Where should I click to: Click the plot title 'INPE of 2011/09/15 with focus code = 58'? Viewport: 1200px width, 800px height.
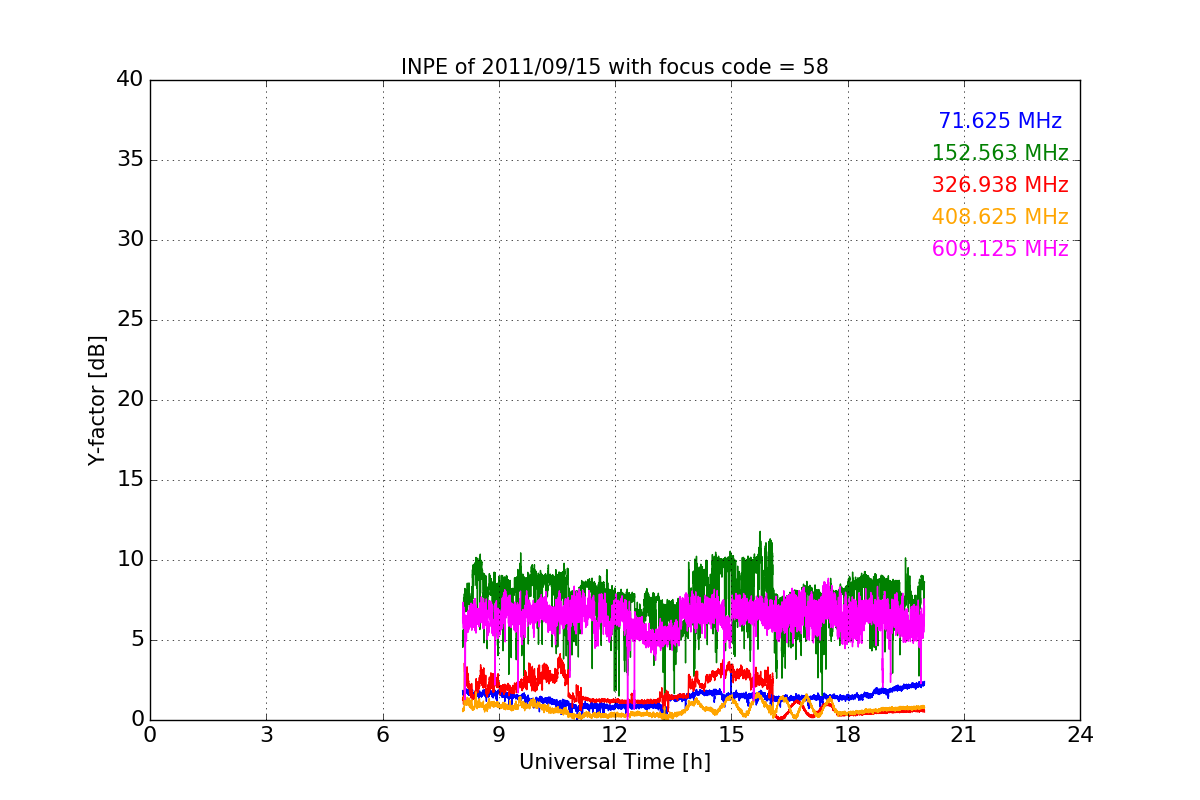coord(615,67)
